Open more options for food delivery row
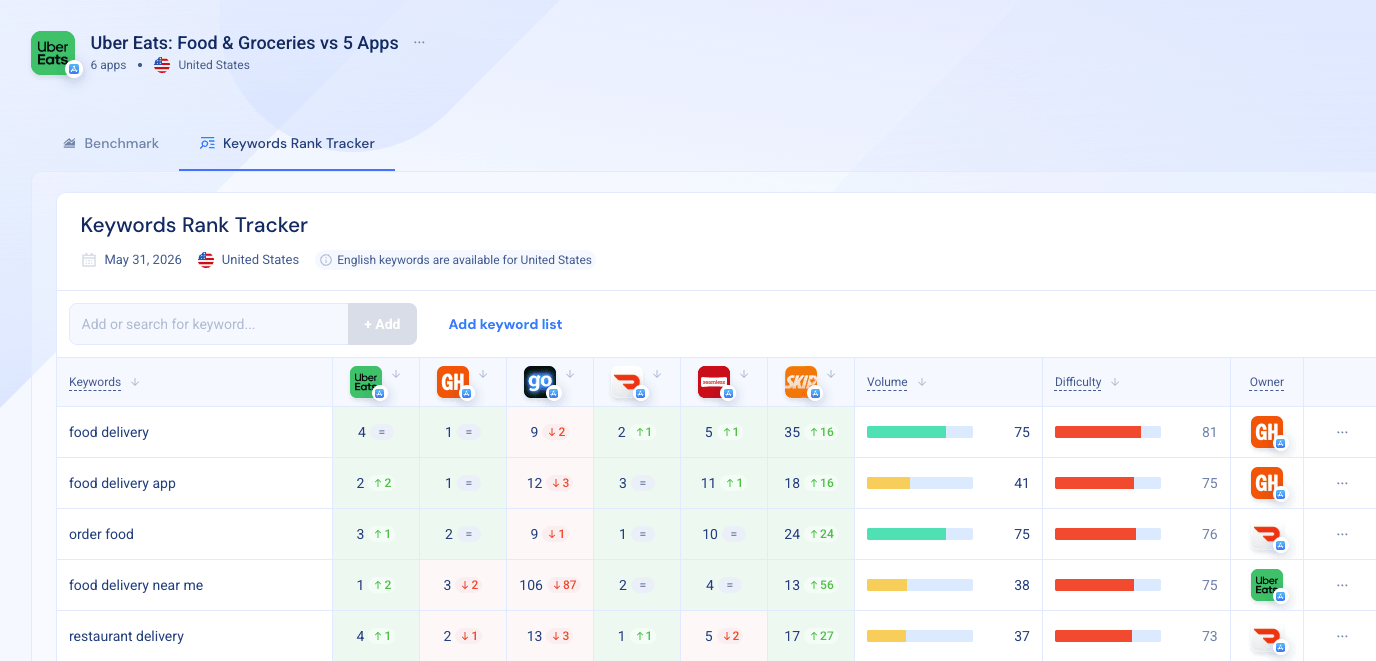Viewport: 1376px width, 661px height. 1342,432
